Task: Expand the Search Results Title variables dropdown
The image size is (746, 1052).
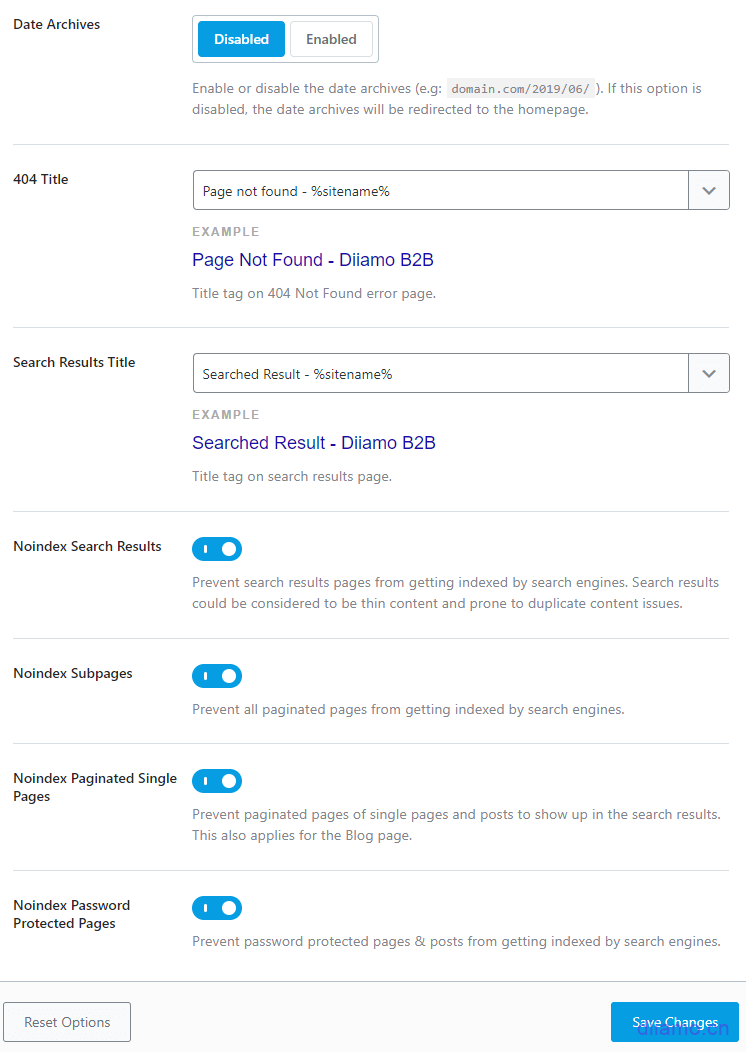Action: (x=709, y=373)
